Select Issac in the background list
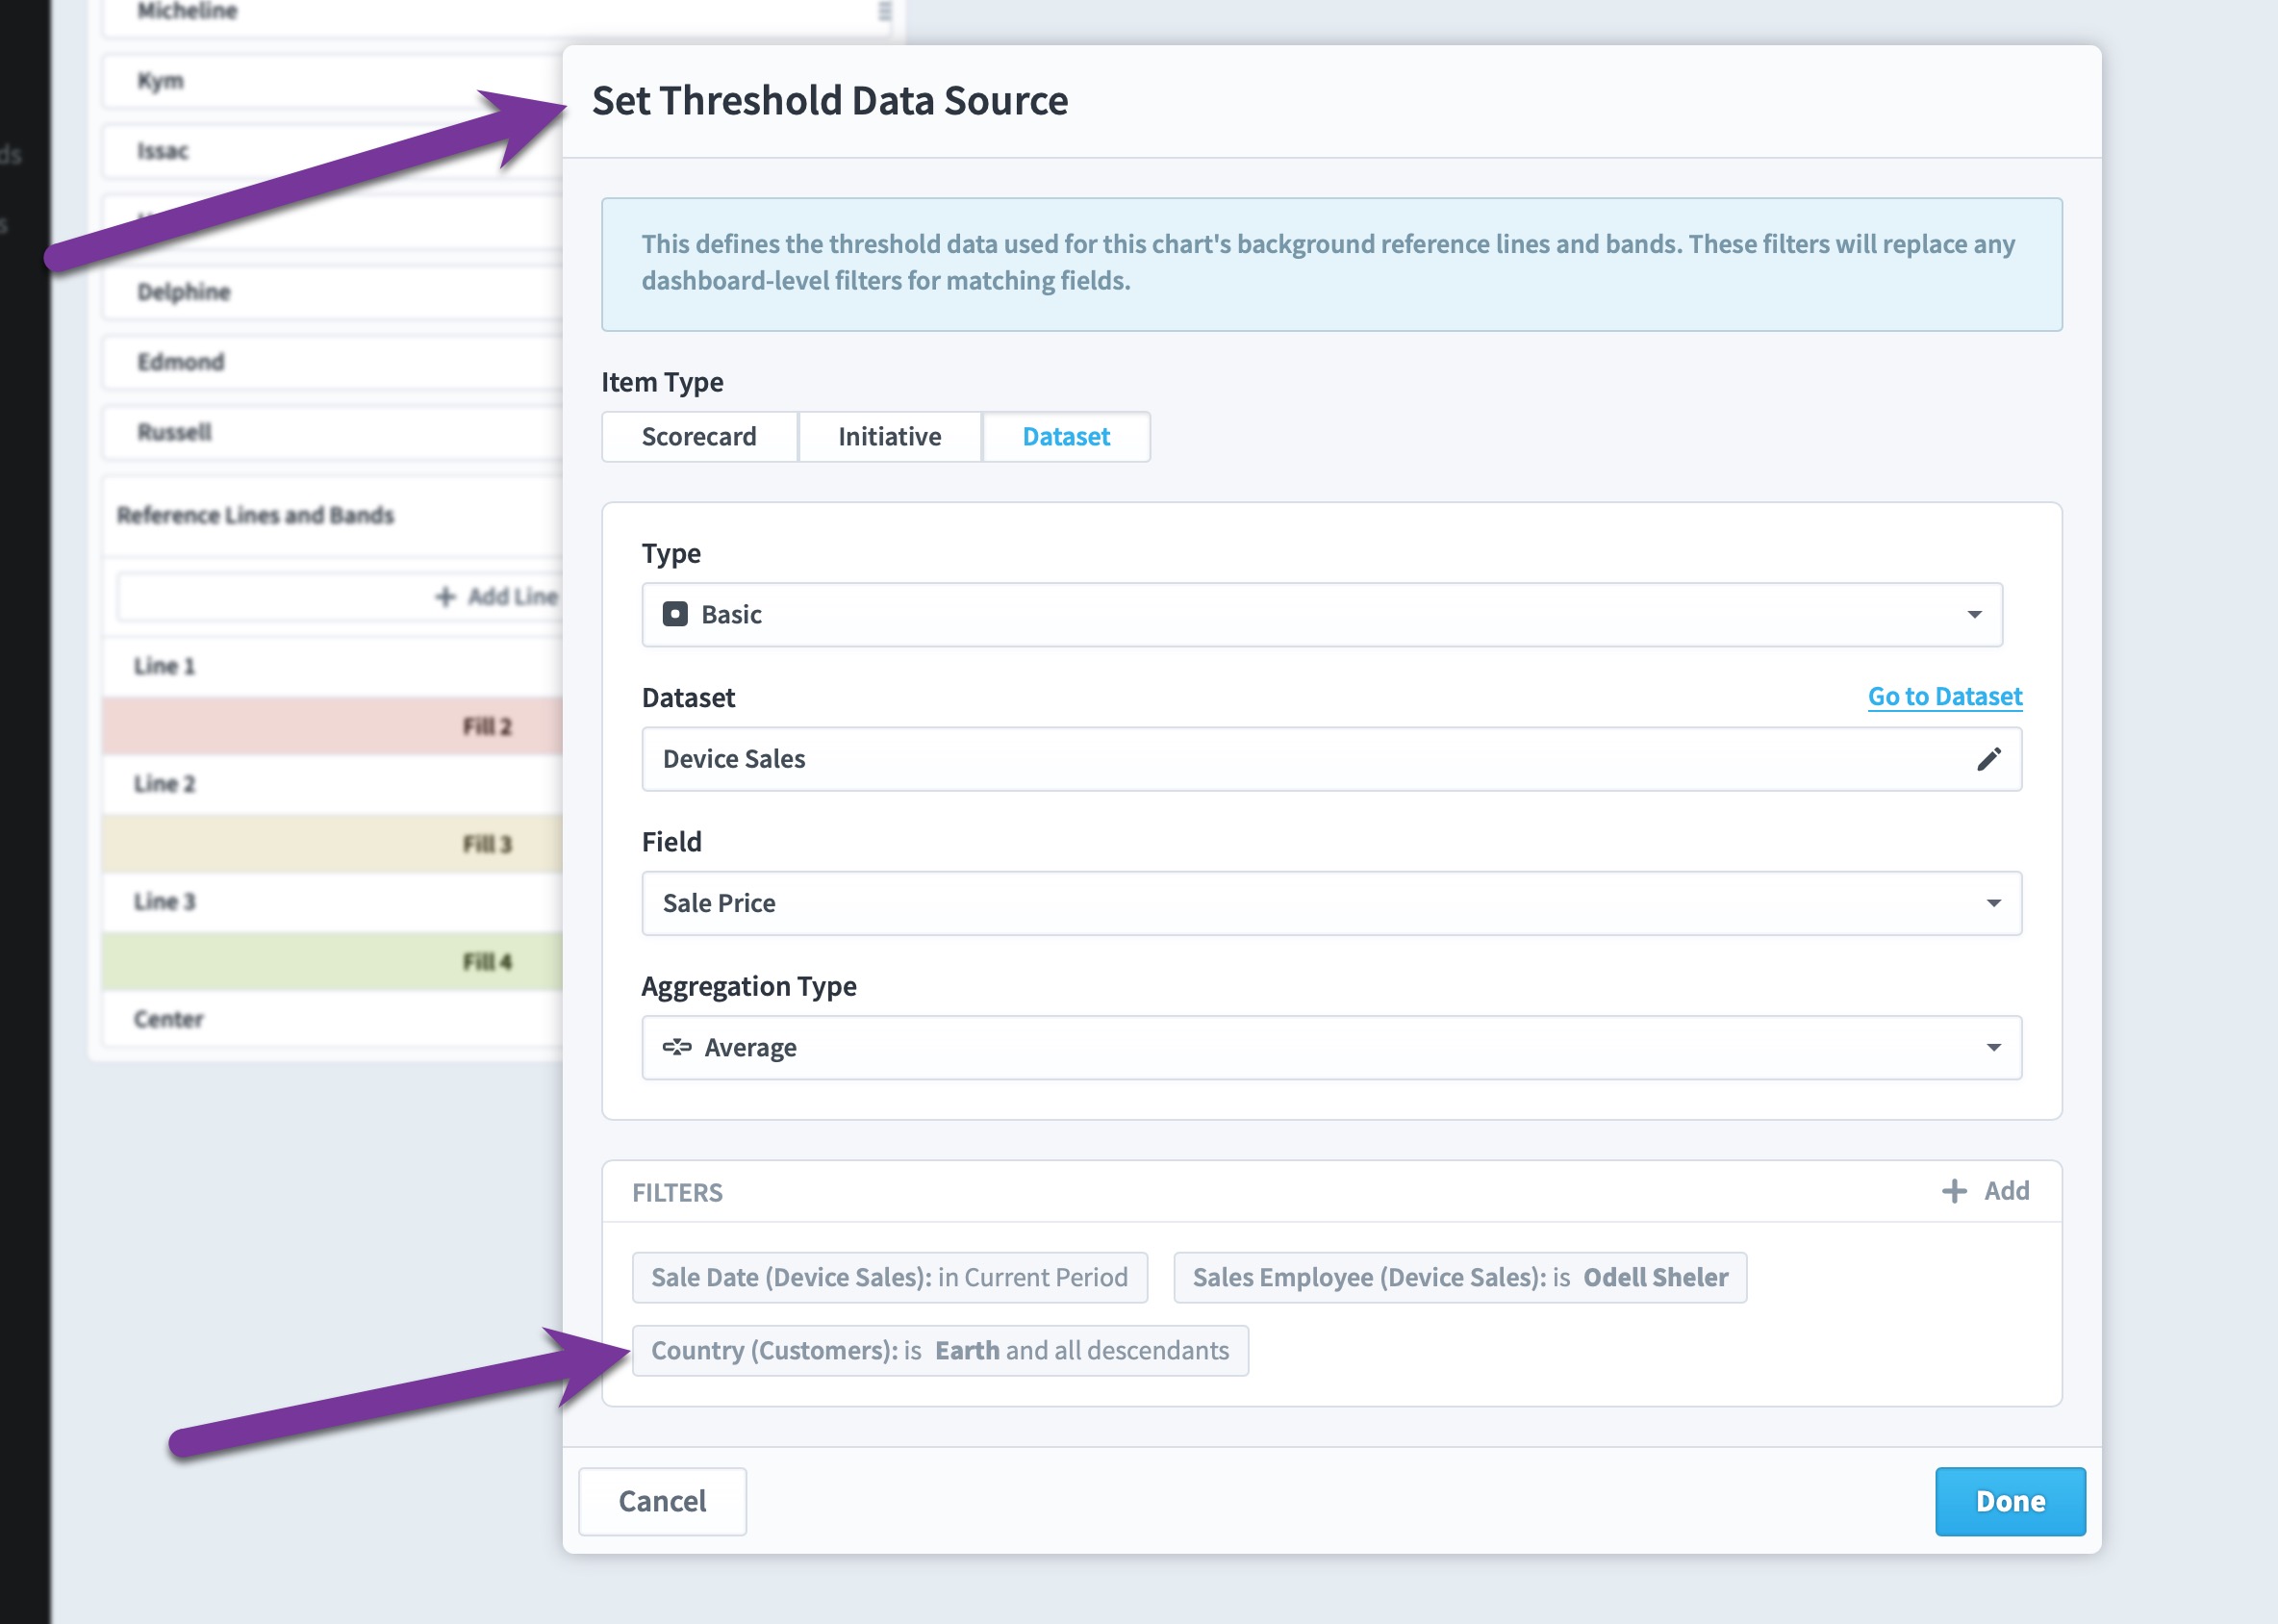Image resolution: width=2278 pixels, height=1624 pixels. coord(333,151)
